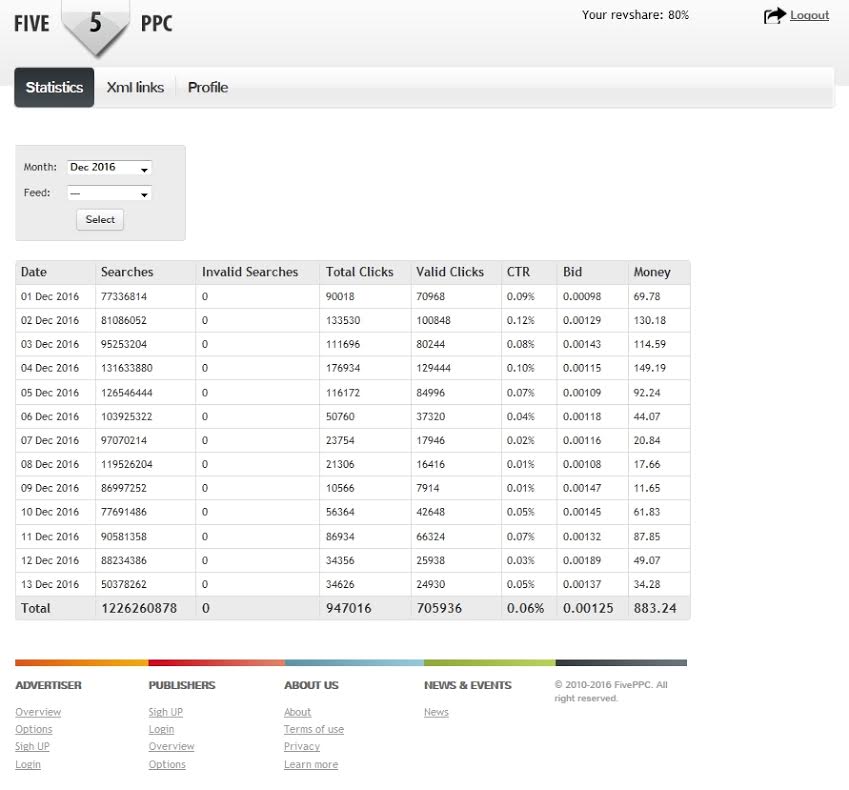
Task: Open the Statistics tab
Action: point(54,88)
